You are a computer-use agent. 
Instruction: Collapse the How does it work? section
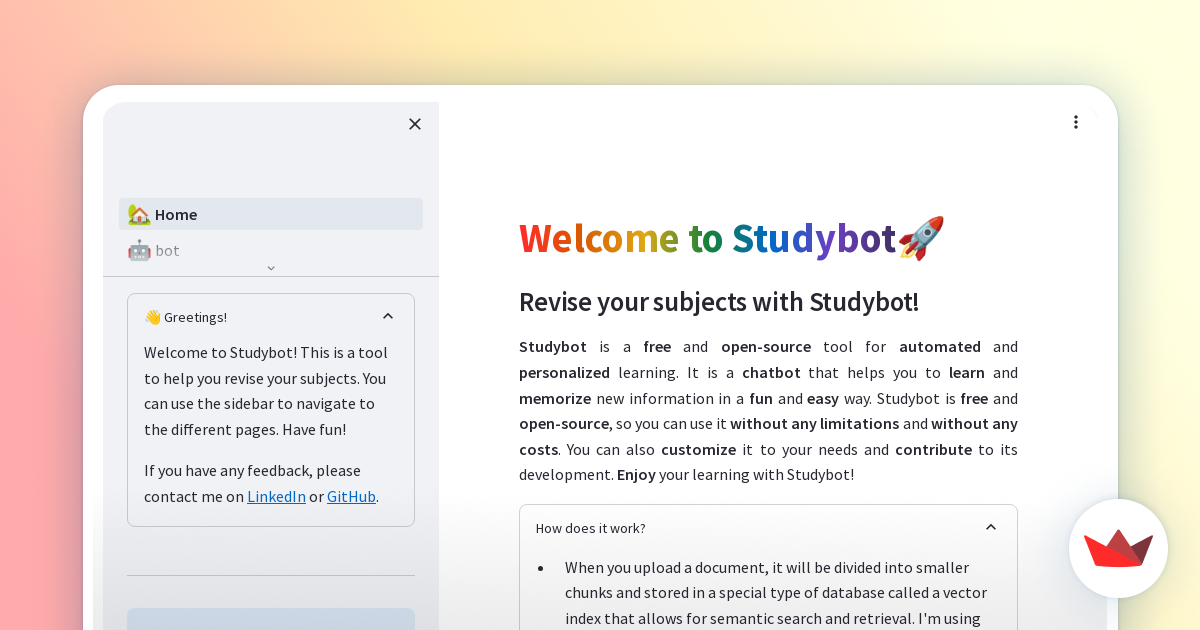tap(991, 527)
